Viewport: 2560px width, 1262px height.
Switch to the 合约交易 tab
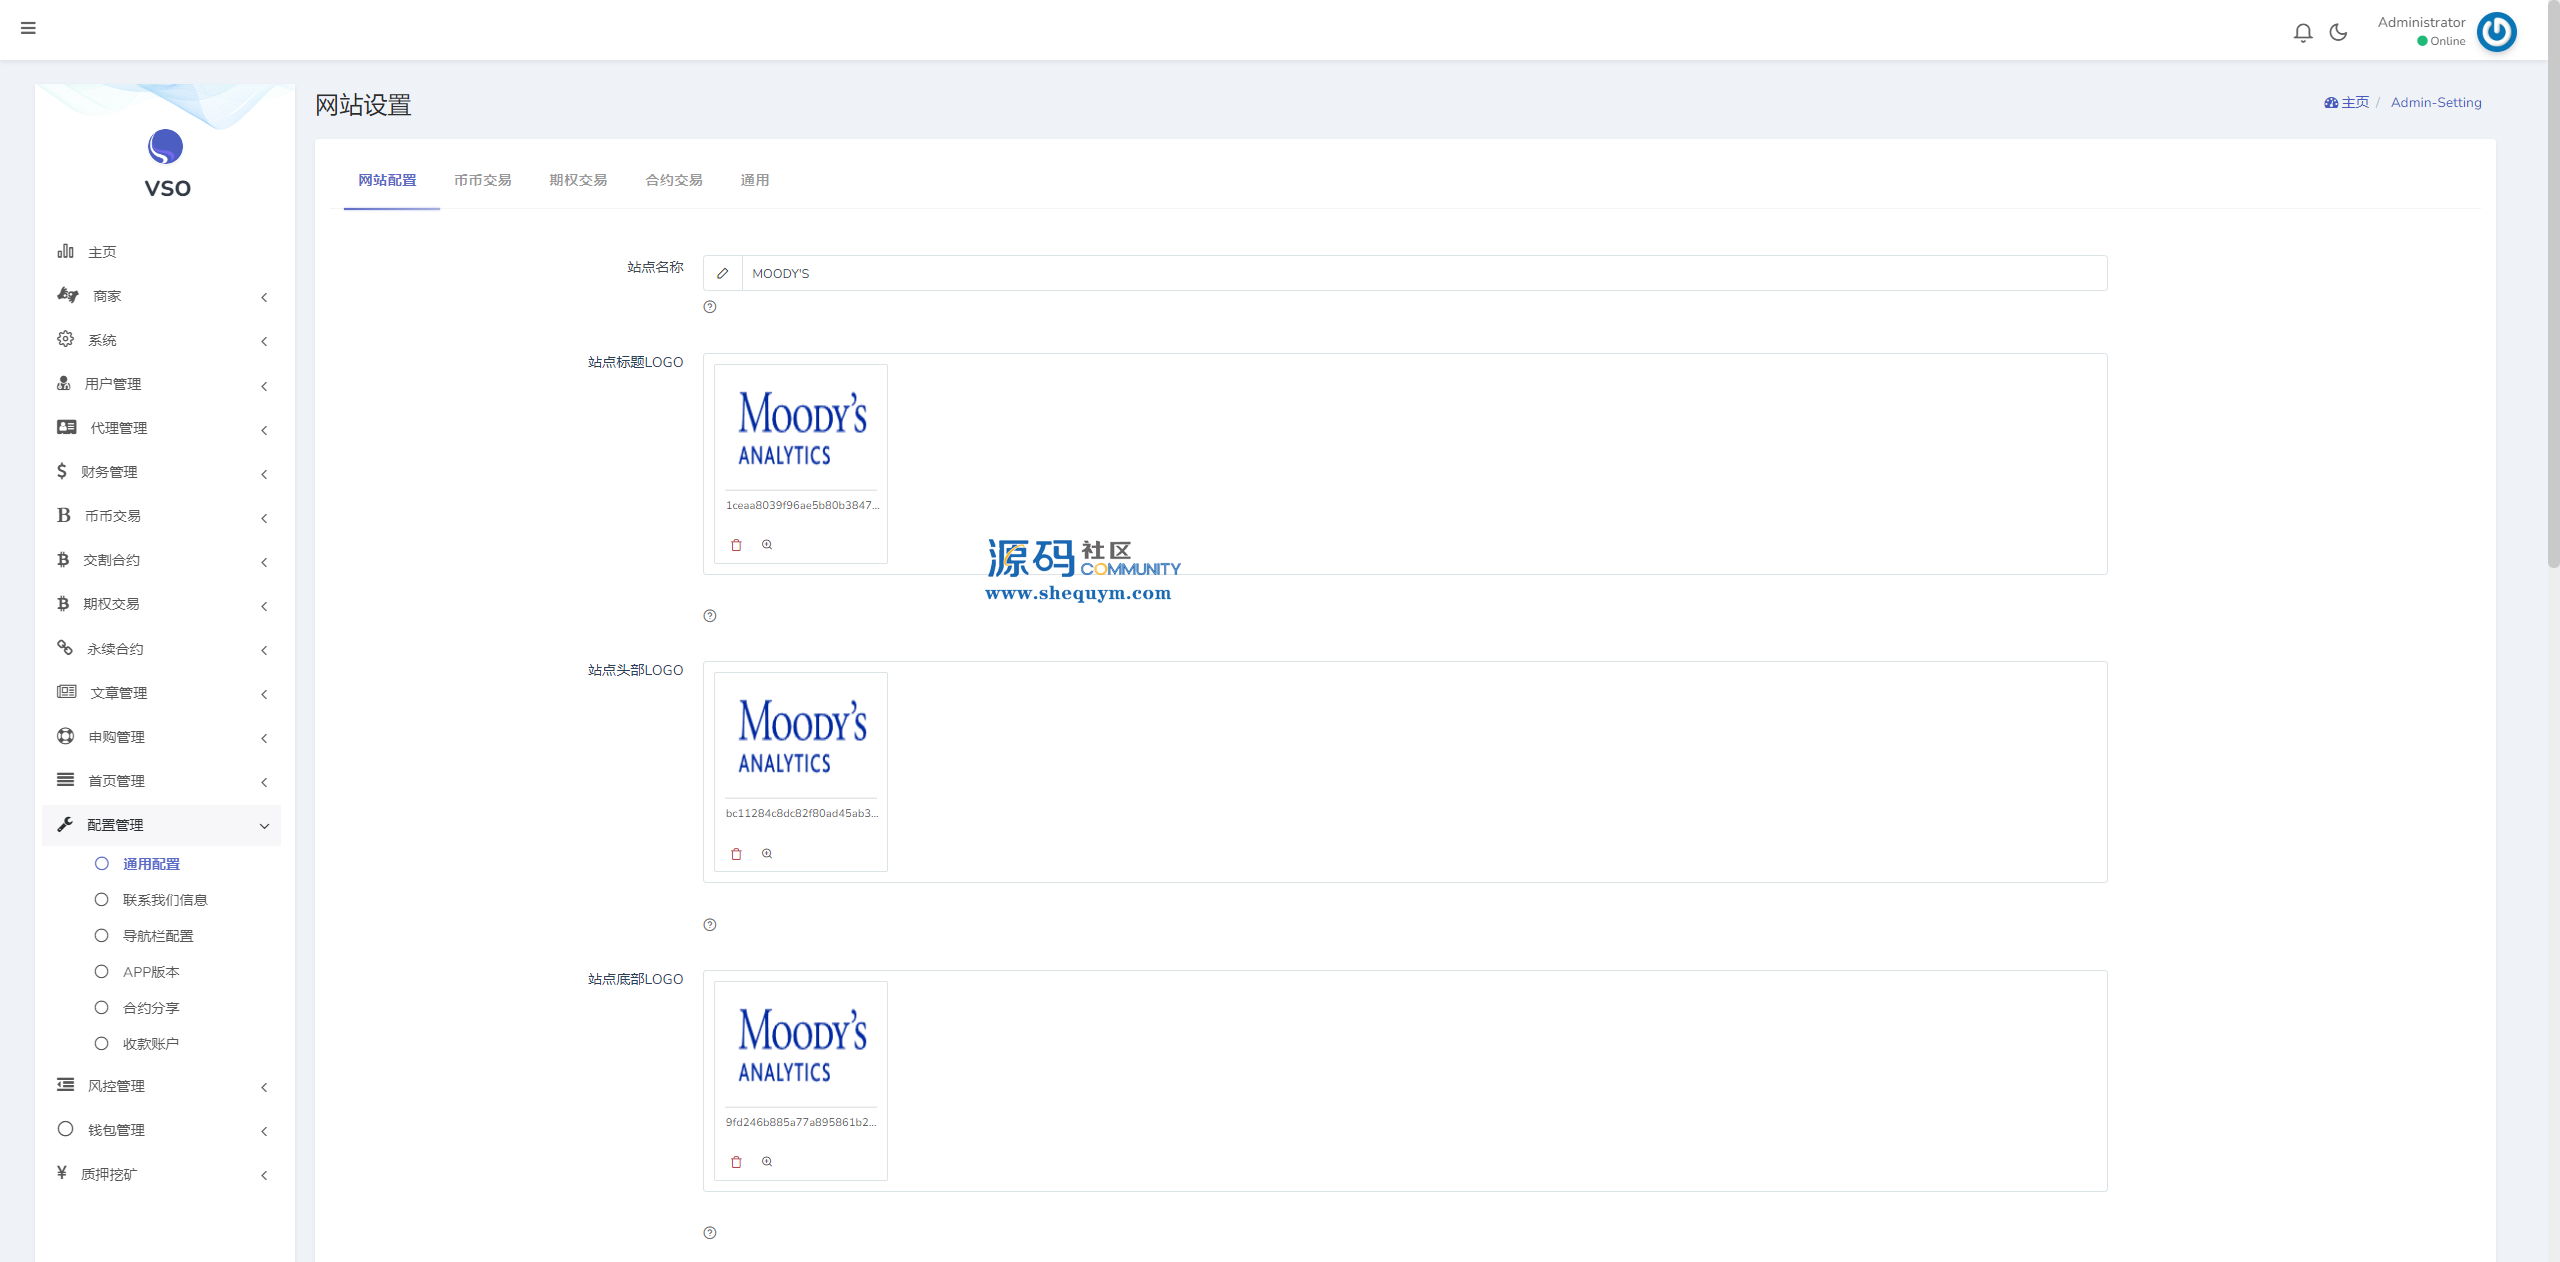(674, 180)
